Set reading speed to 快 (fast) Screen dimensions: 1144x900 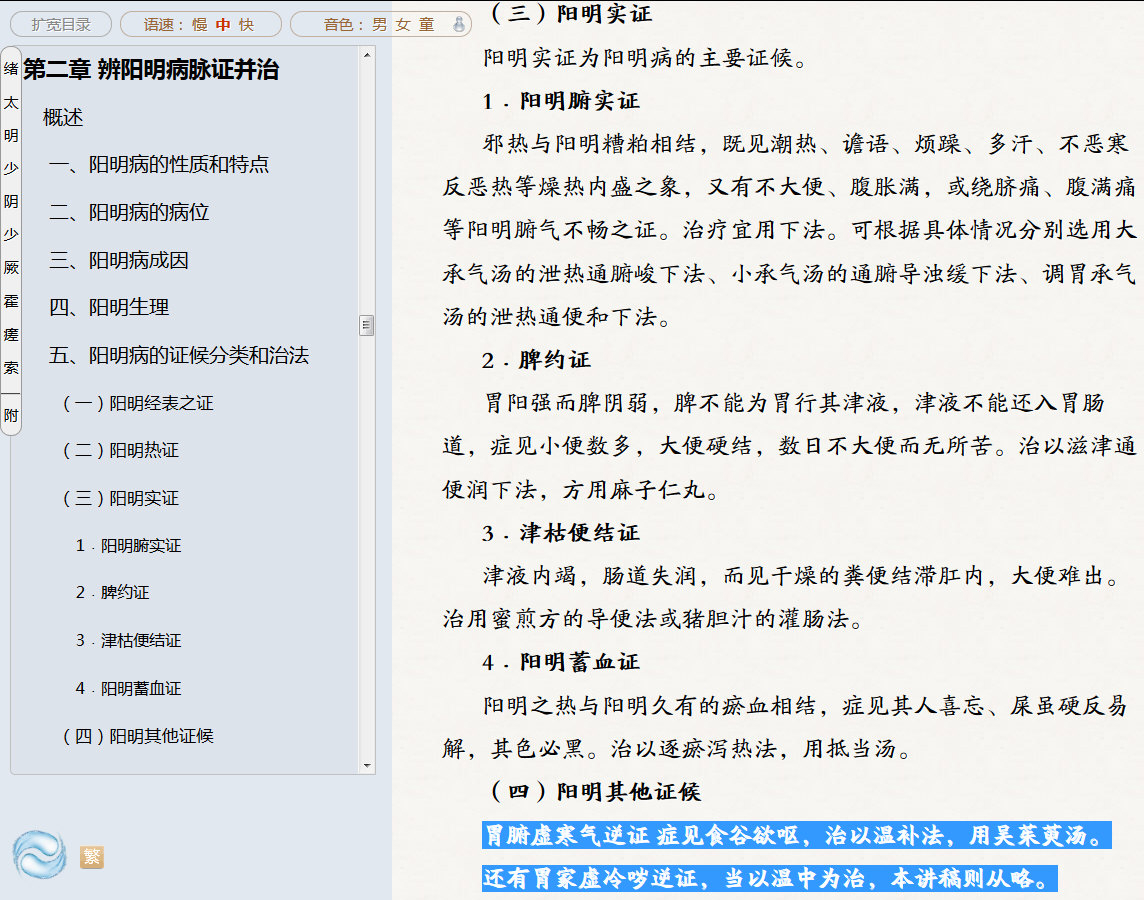click(246, 24)
